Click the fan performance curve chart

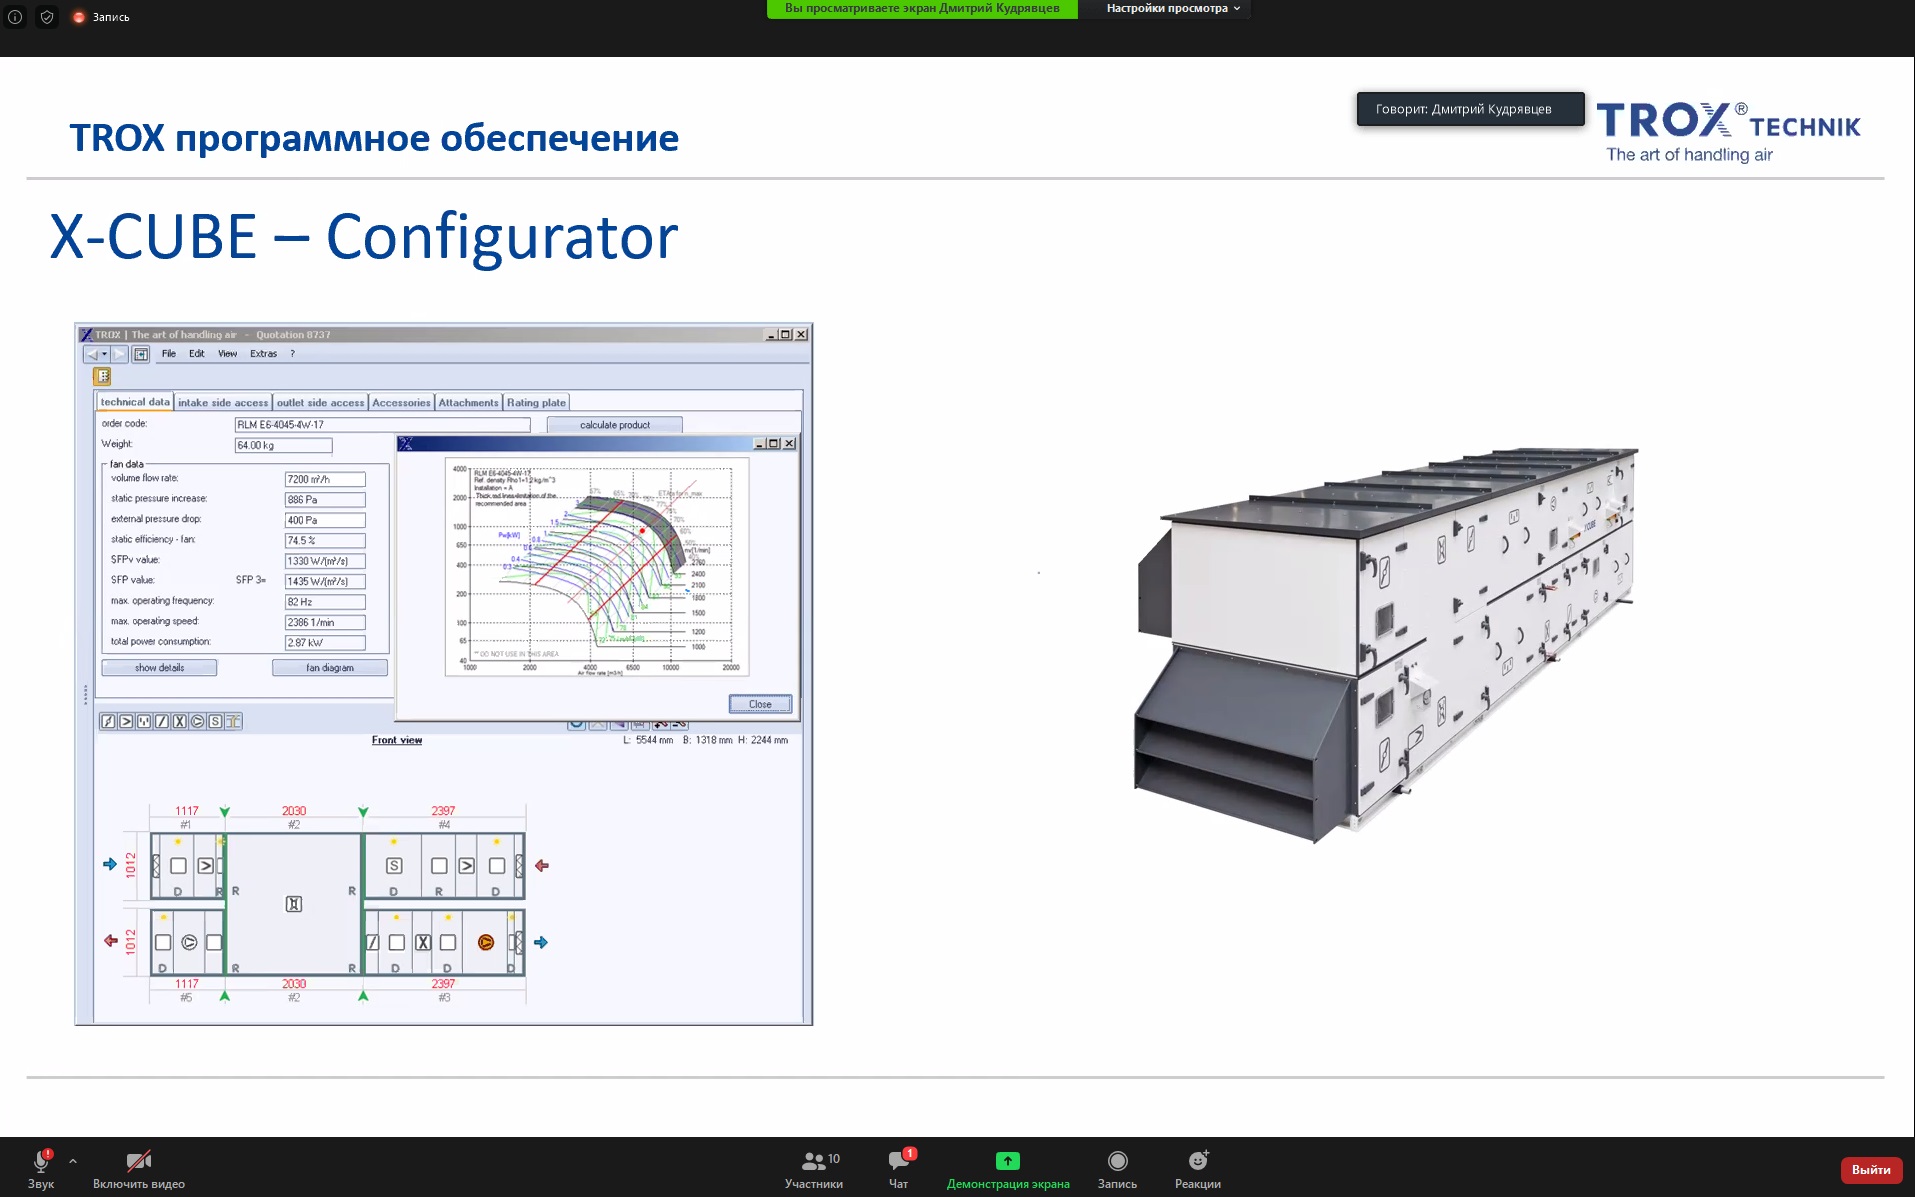(597, 567)
